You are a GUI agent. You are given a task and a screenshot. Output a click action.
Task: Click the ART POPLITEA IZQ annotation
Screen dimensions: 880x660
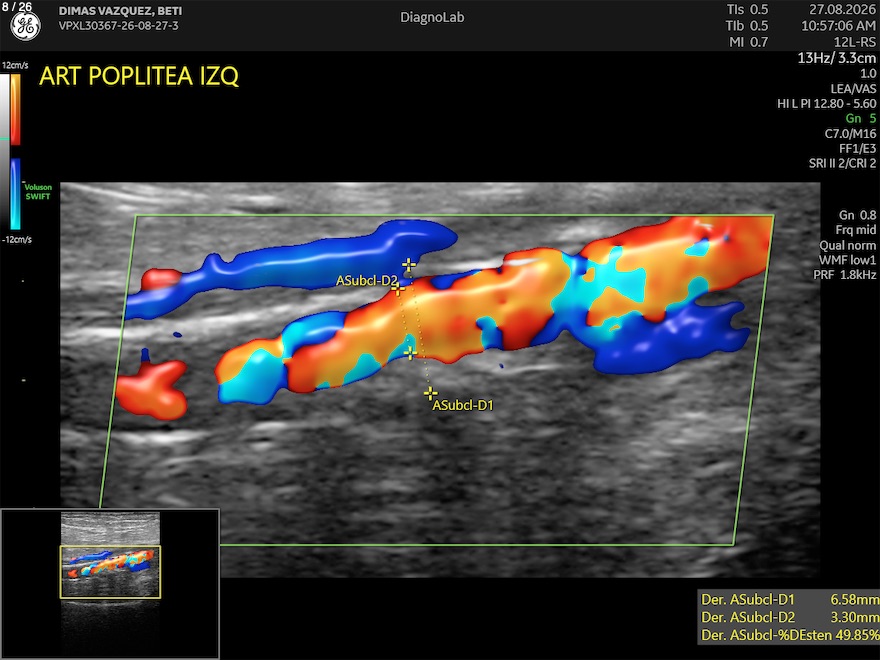click(139, 76)
